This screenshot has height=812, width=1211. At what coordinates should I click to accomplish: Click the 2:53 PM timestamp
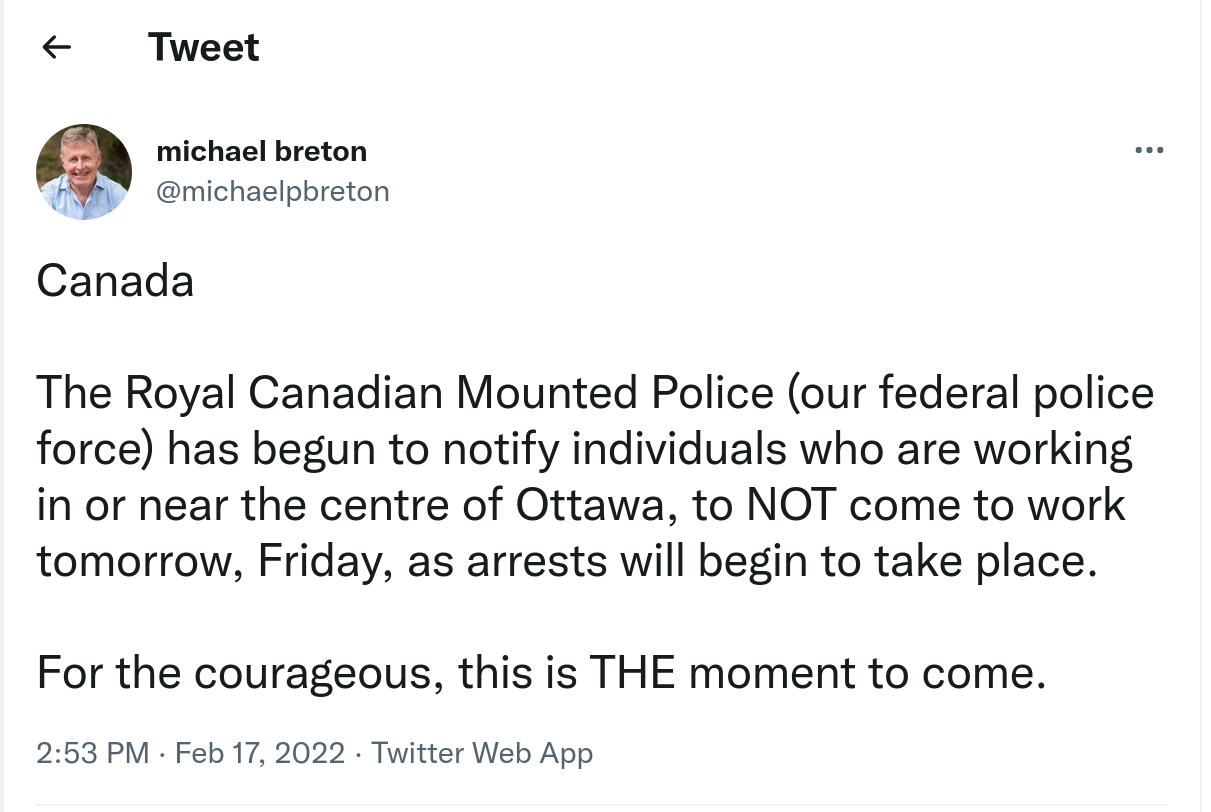(x=93, y=752)
